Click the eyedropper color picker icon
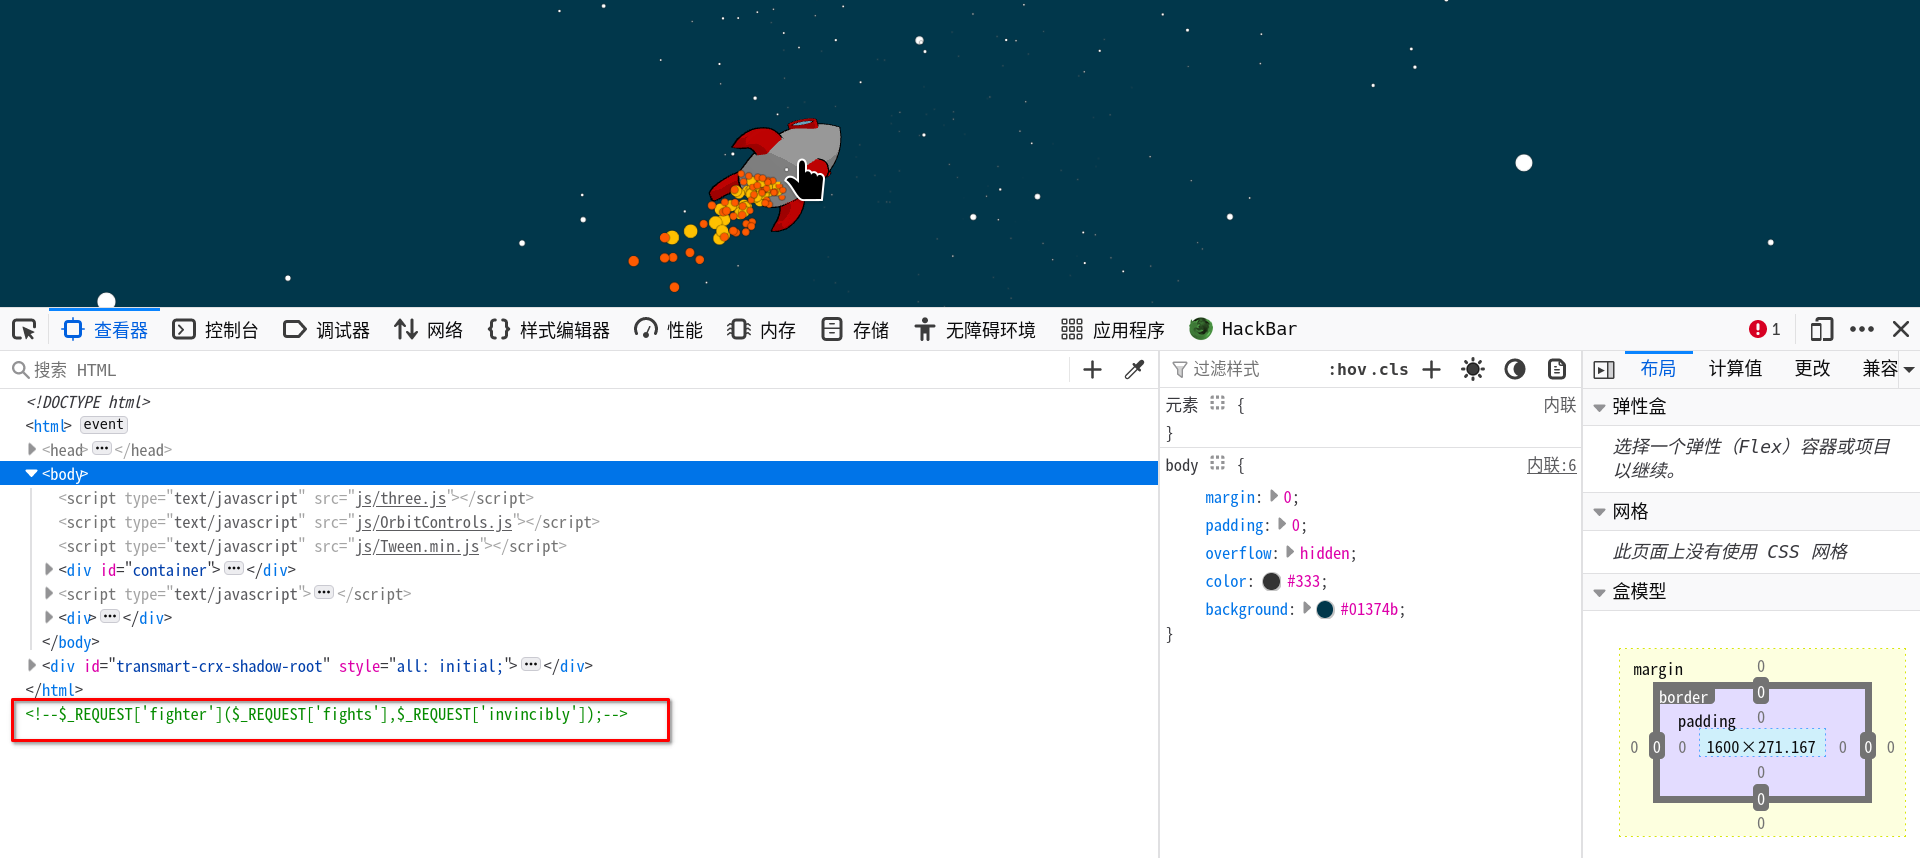This screenshot has width=1920, height=858. coord(1134,370)
